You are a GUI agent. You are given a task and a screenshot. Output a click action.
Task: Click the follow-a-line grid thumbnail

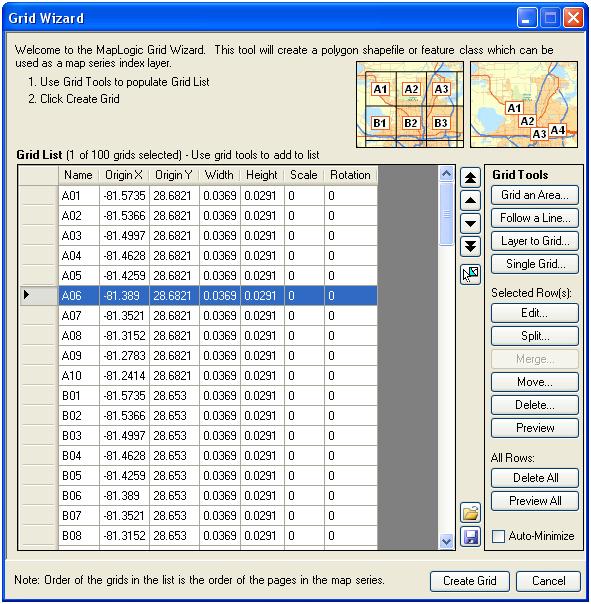coord(524,104)
